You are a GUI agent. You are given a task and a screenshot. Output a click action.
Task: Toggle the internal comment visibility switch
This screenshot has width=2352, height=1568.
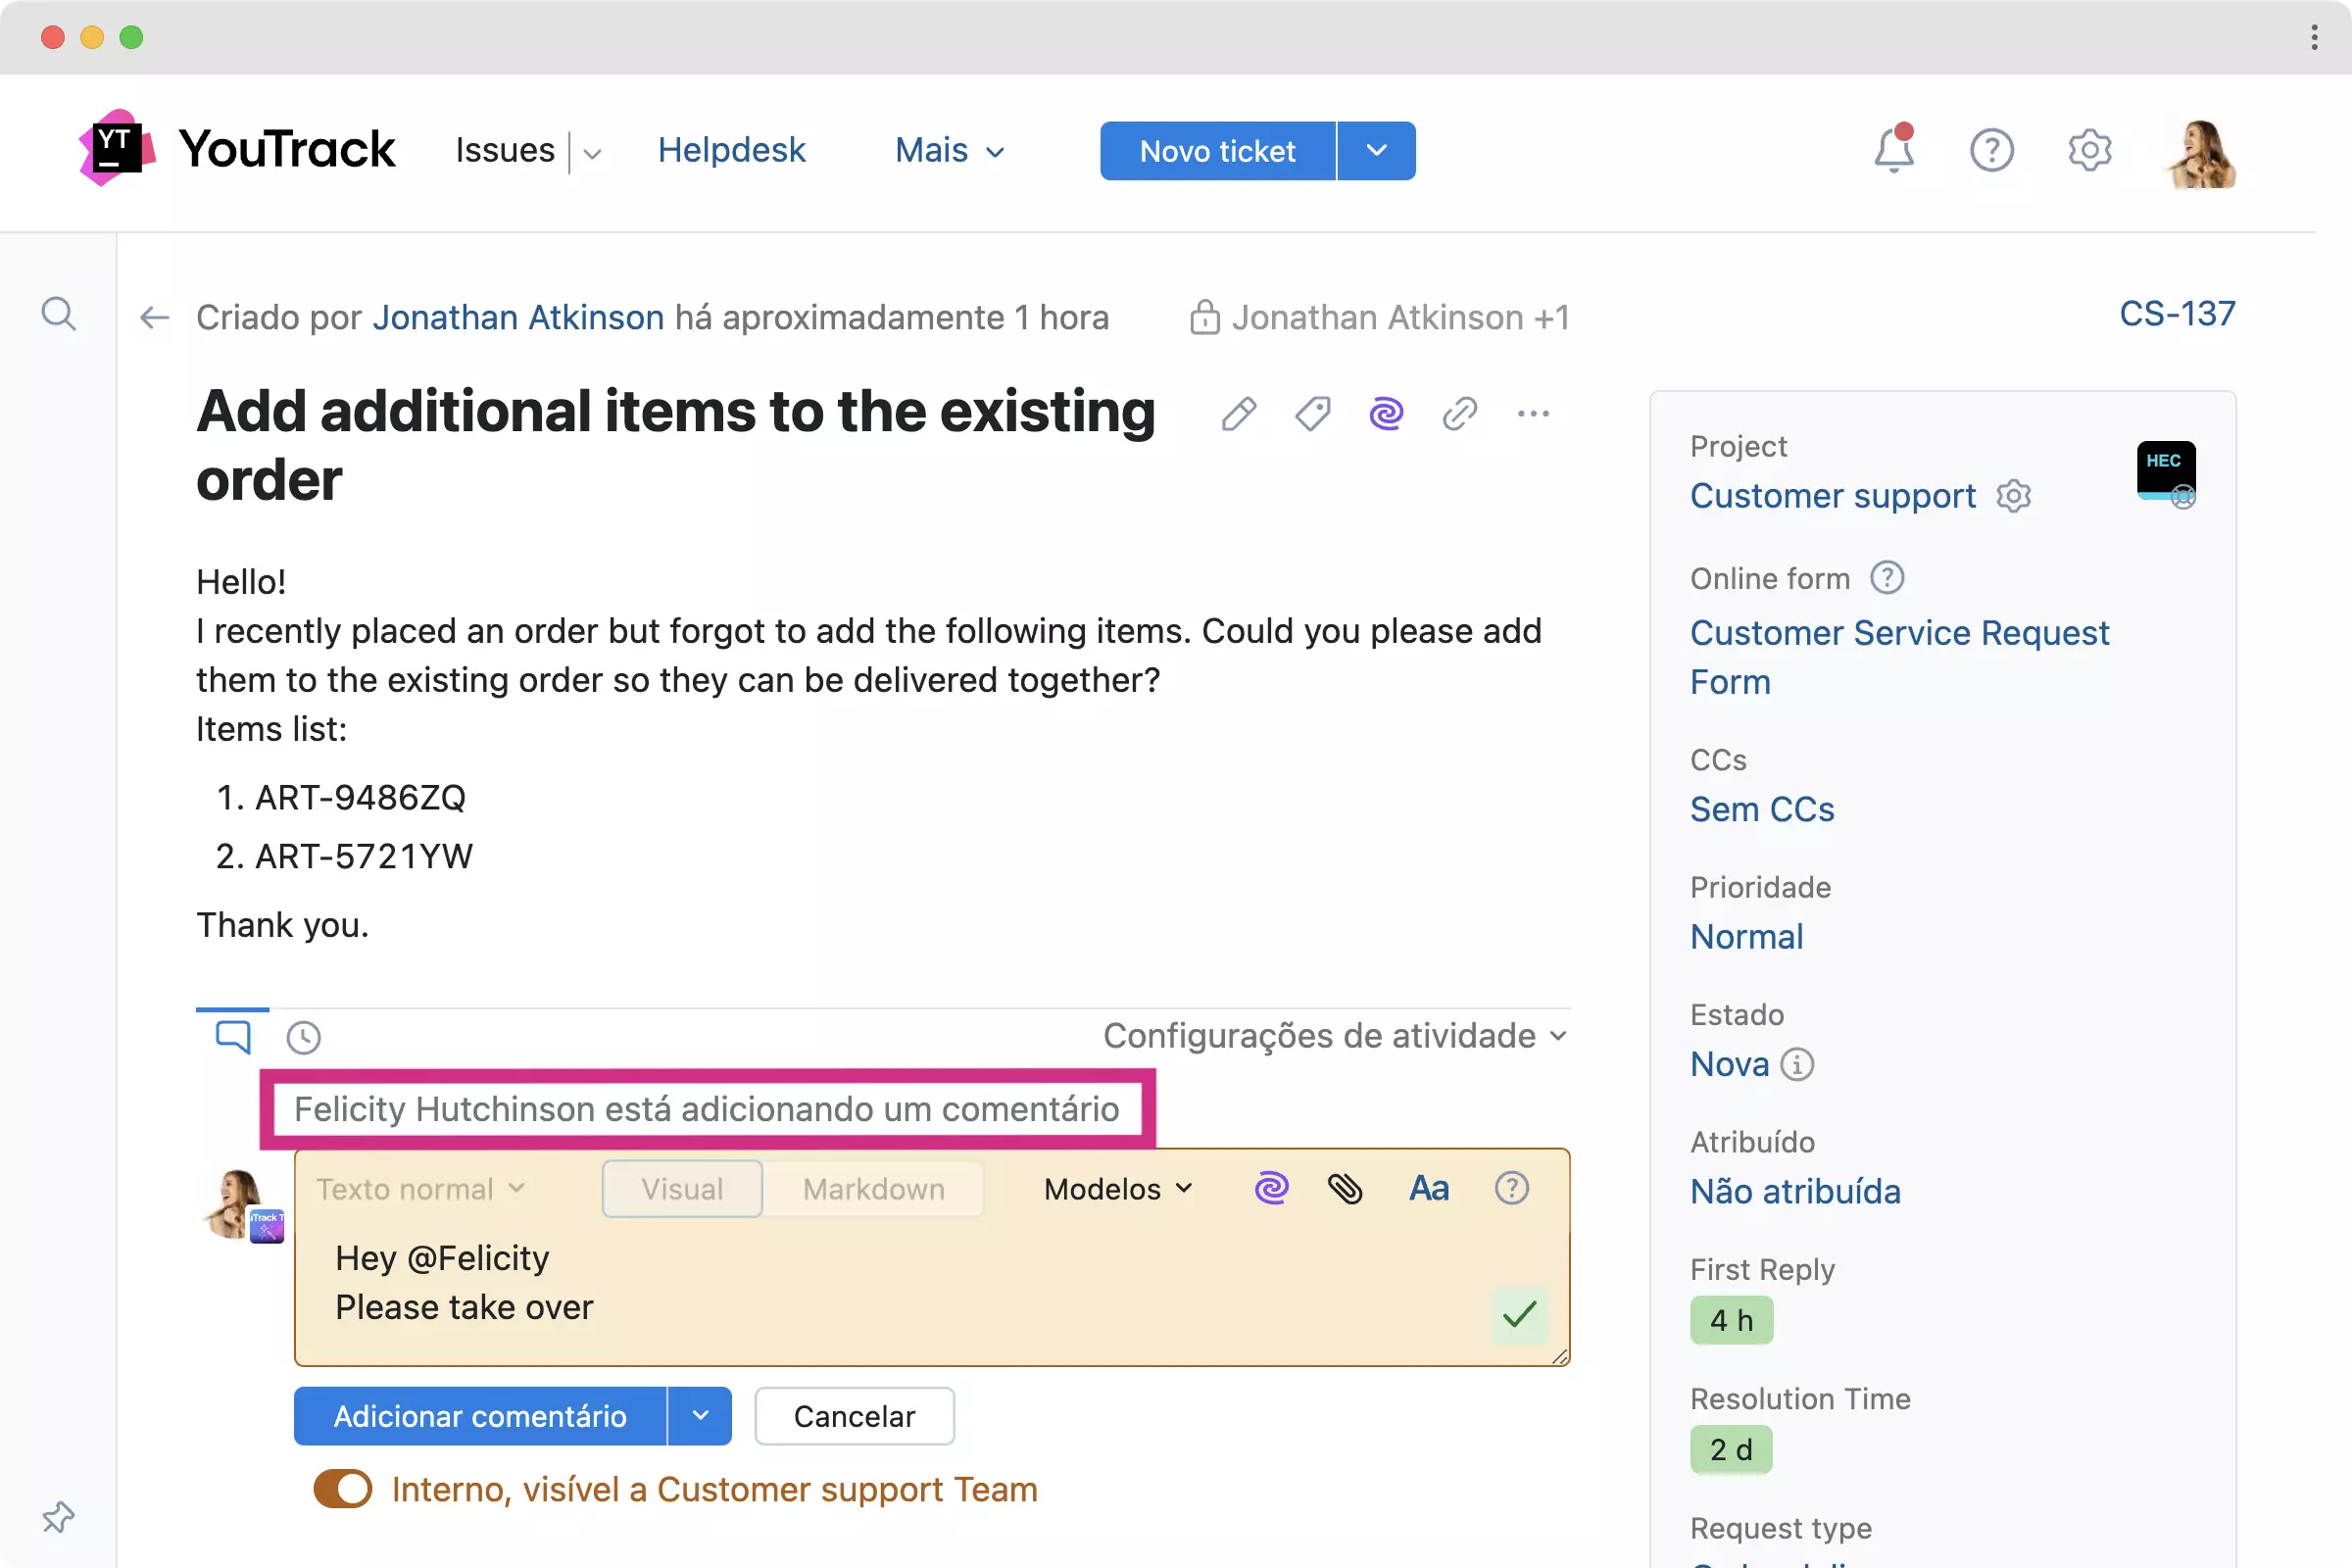click(x=343, y=1489)
